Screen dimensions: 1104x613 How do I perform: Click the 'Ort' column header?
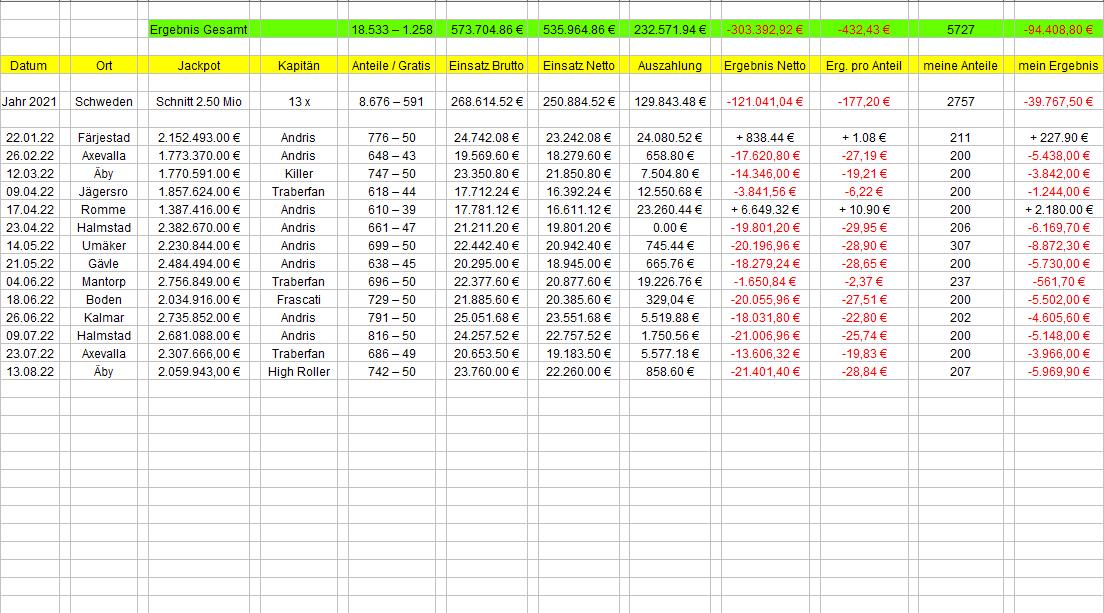(x=104, y=65)
